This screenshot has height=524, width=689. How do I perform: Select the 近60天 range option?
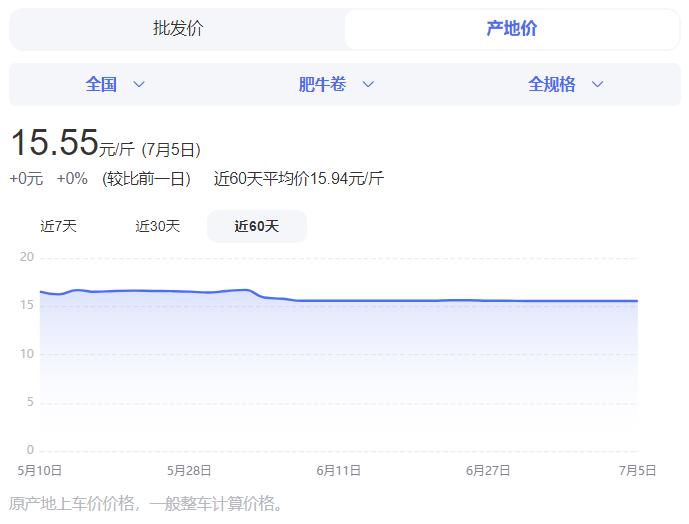pos(257,226)
